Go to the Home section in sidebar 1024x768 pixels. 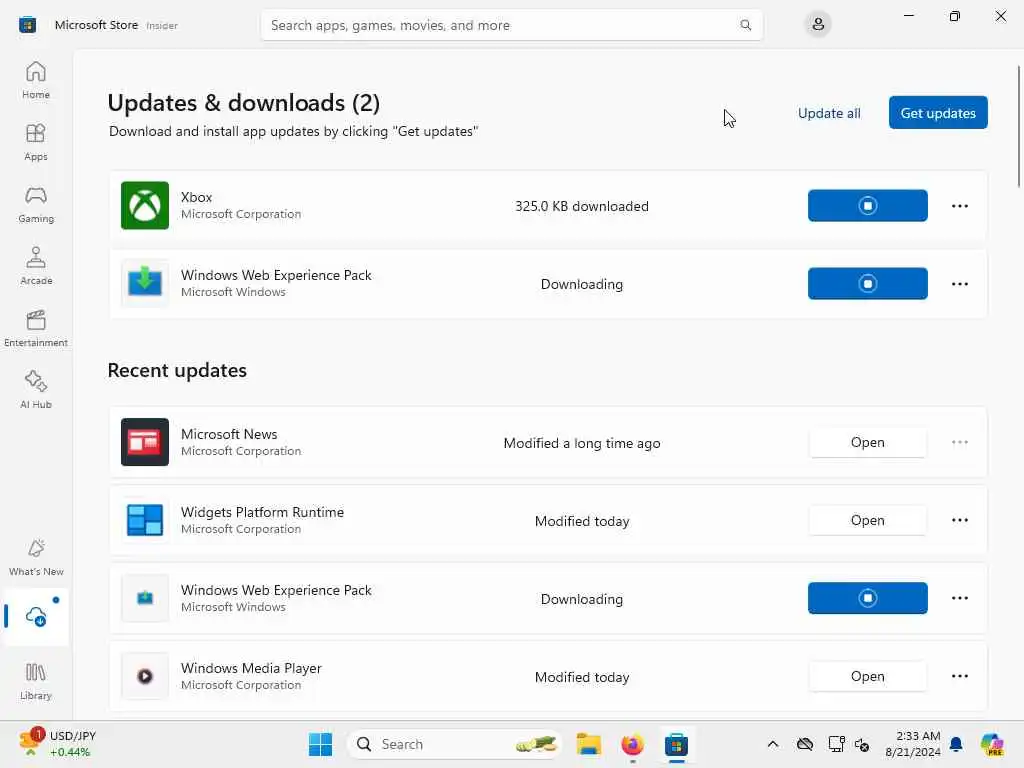coord(36,80)
